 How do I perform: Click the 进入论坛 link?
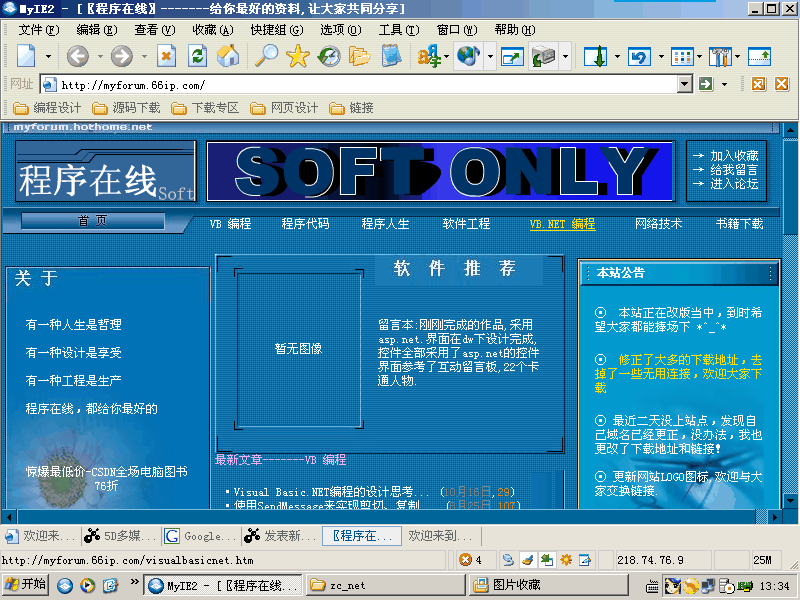click(734, 184)
